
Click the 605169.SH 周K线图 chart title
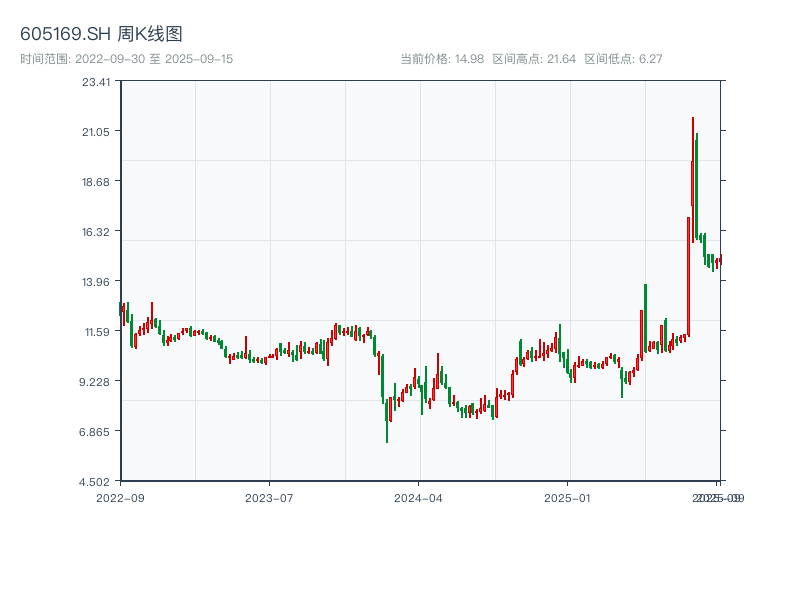101,35
